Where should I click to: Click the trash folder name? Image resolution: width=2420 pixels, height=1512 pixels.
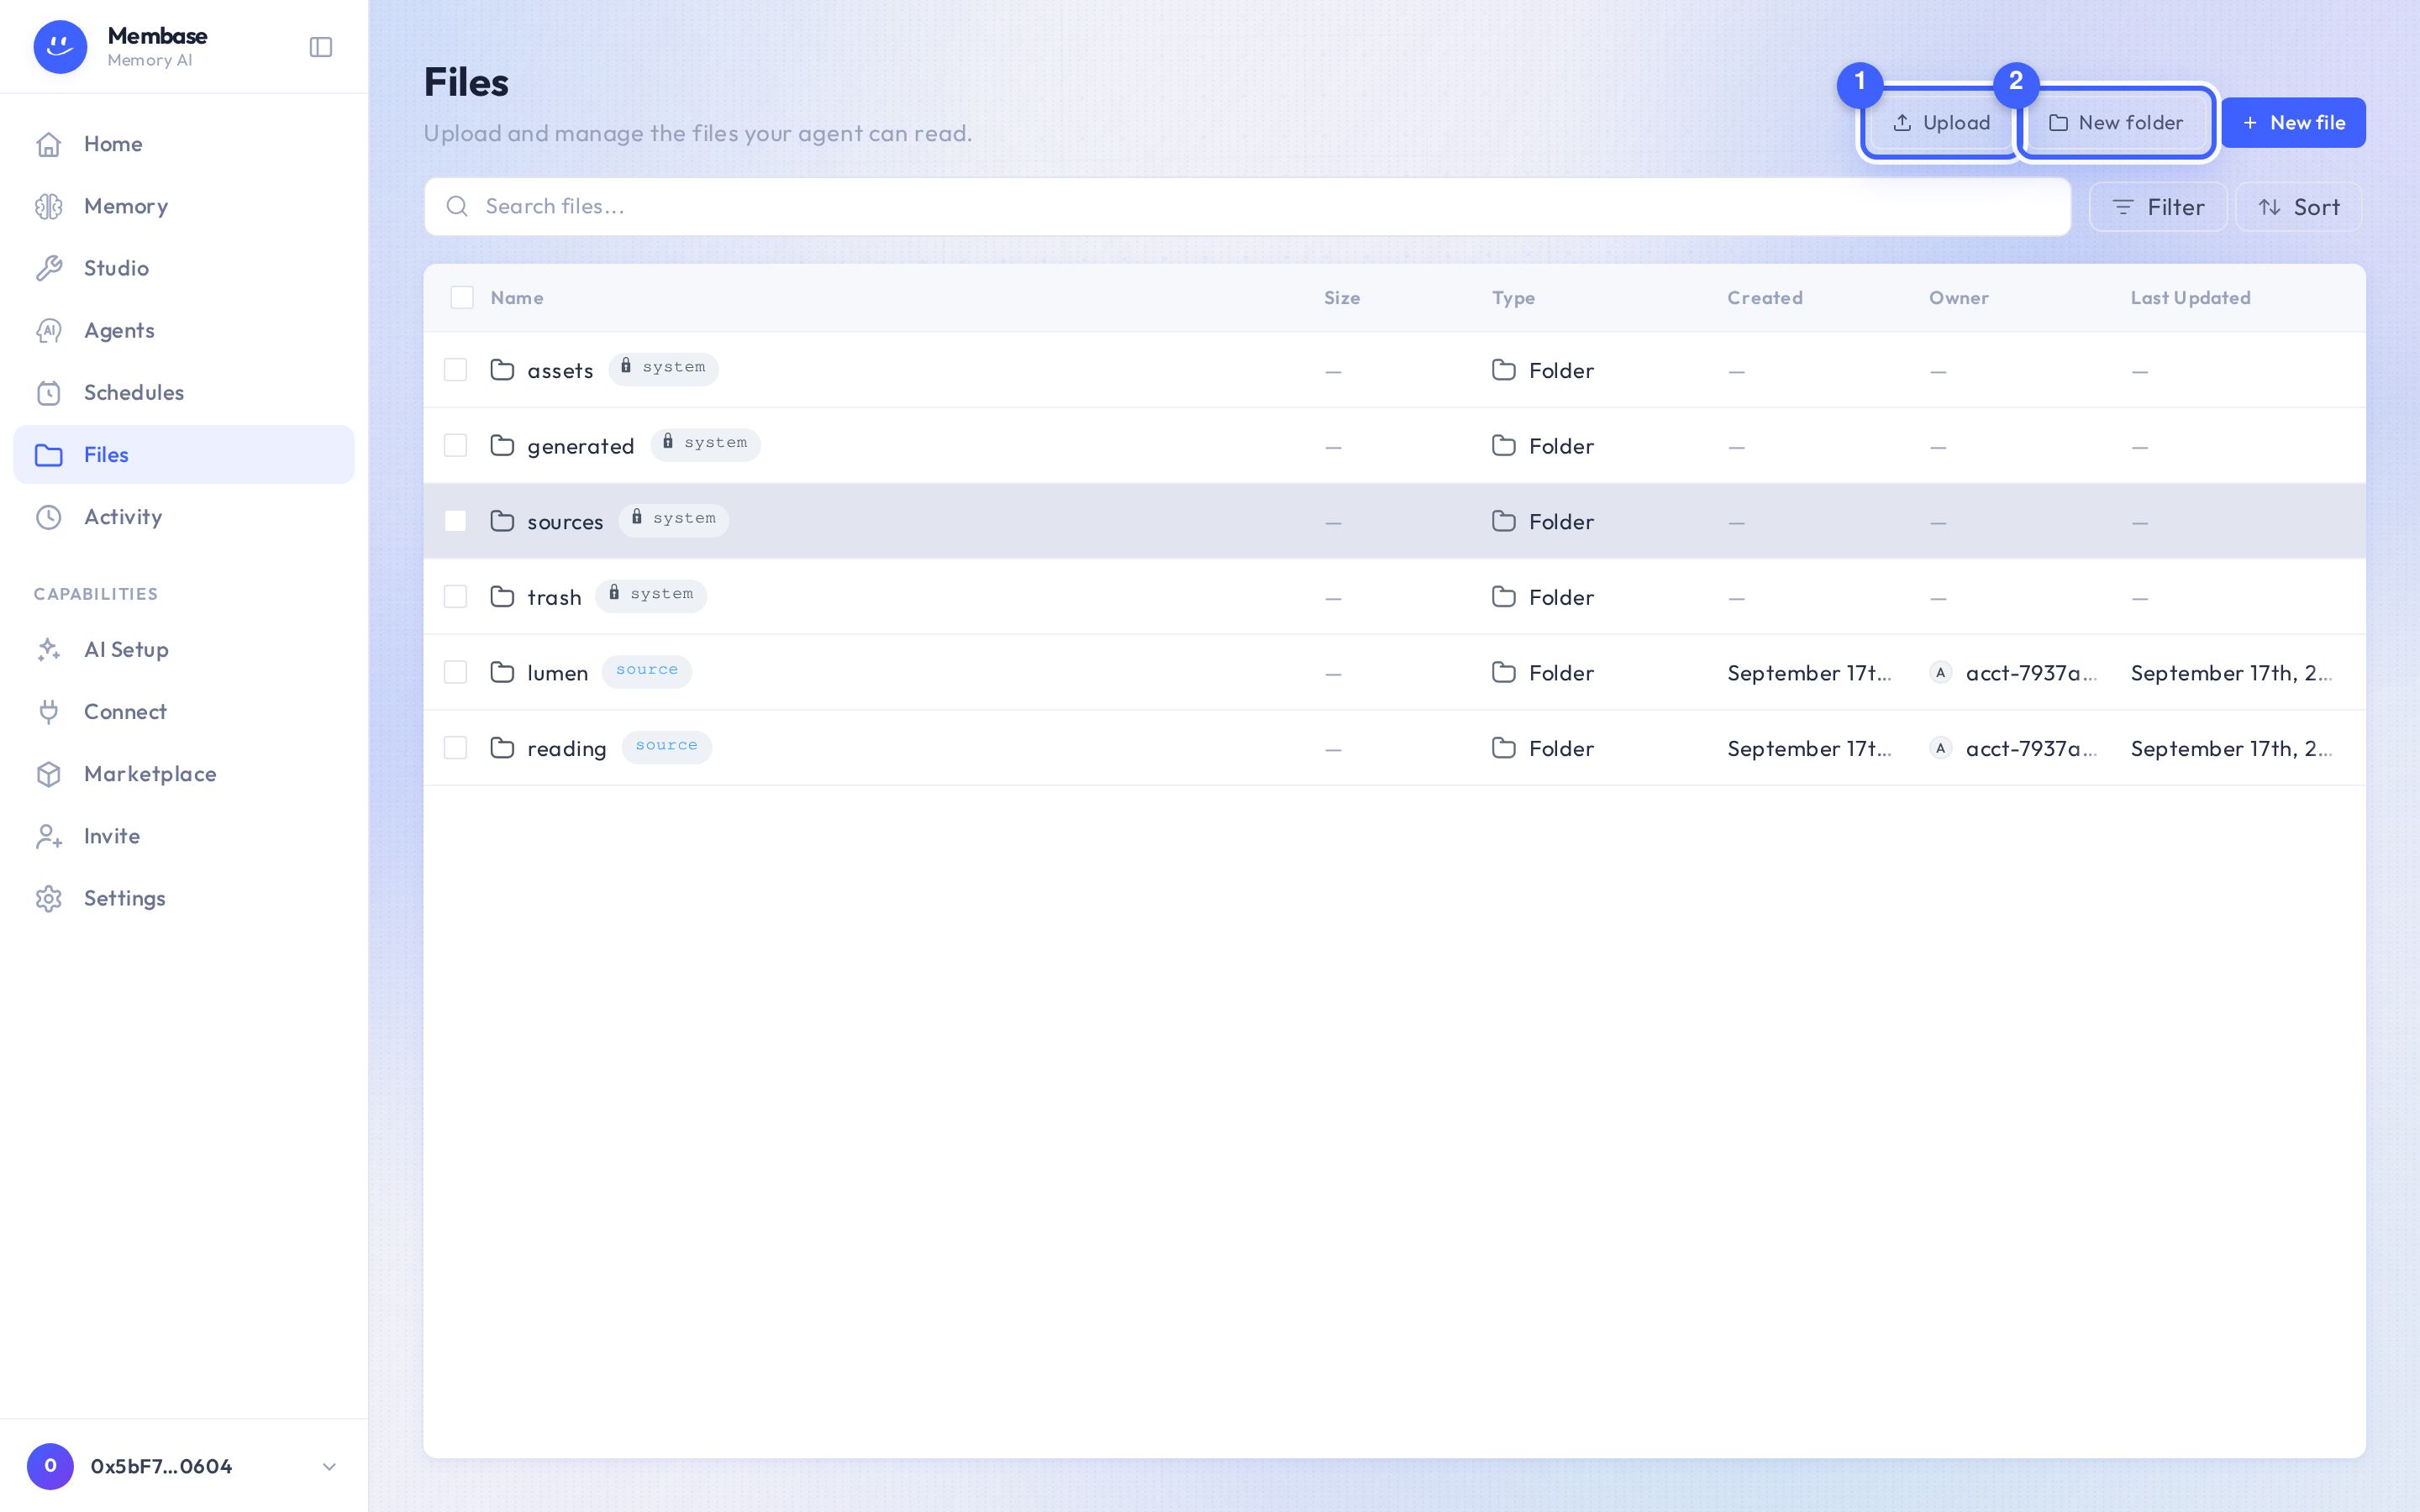pos(554,597)
